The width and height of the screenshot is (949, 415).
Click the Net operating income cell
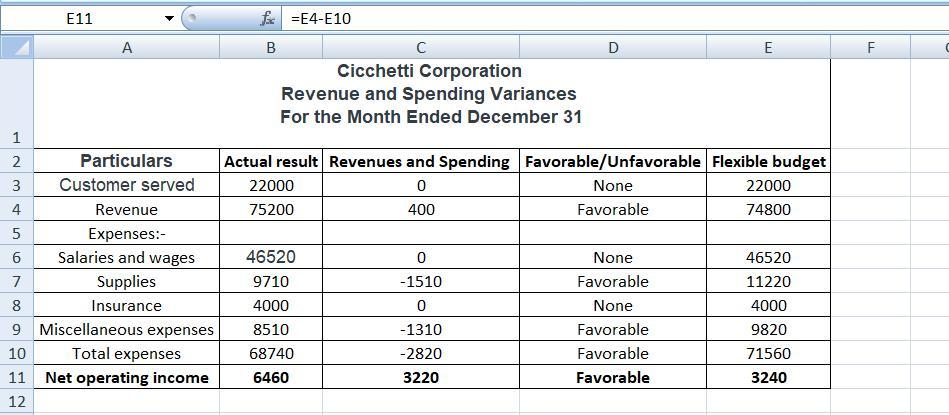point(126,377)
